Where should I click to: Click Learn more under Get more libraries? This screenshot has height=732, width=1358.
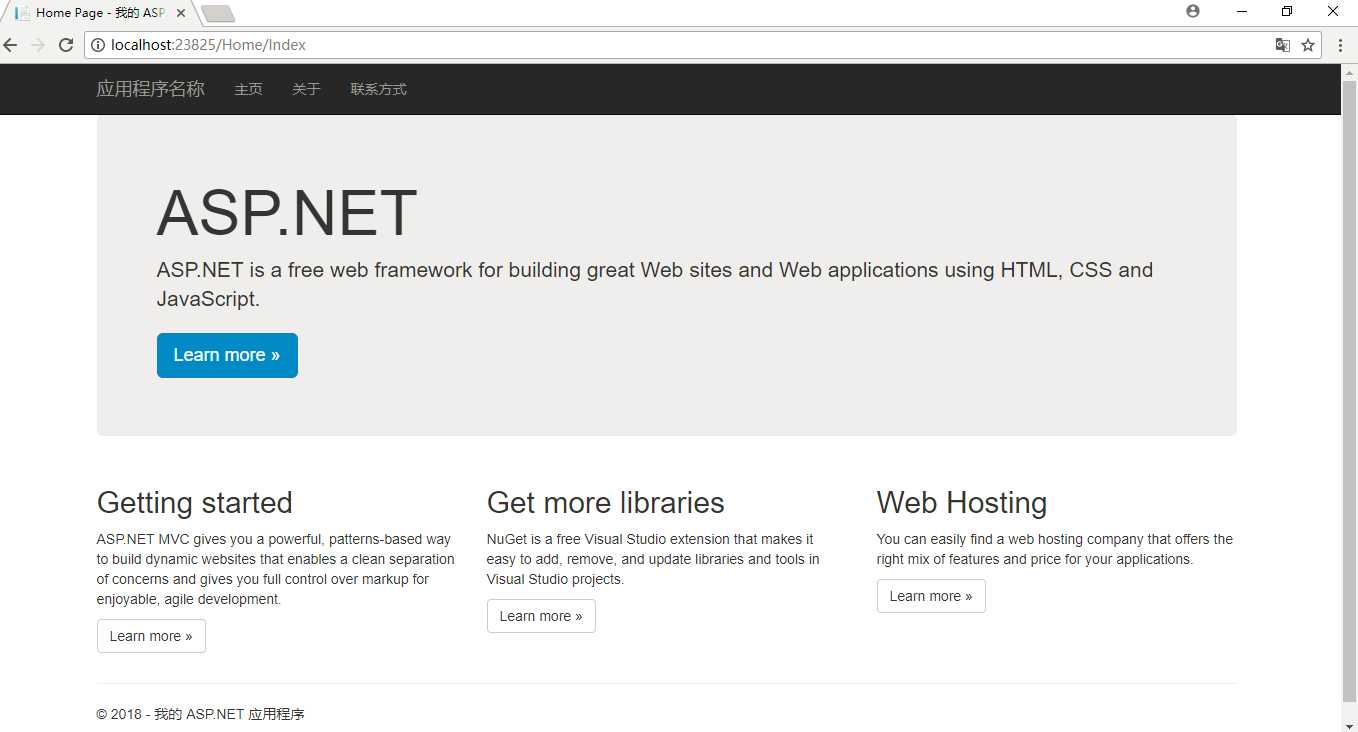pyautogui.click(x=541, y=616)
